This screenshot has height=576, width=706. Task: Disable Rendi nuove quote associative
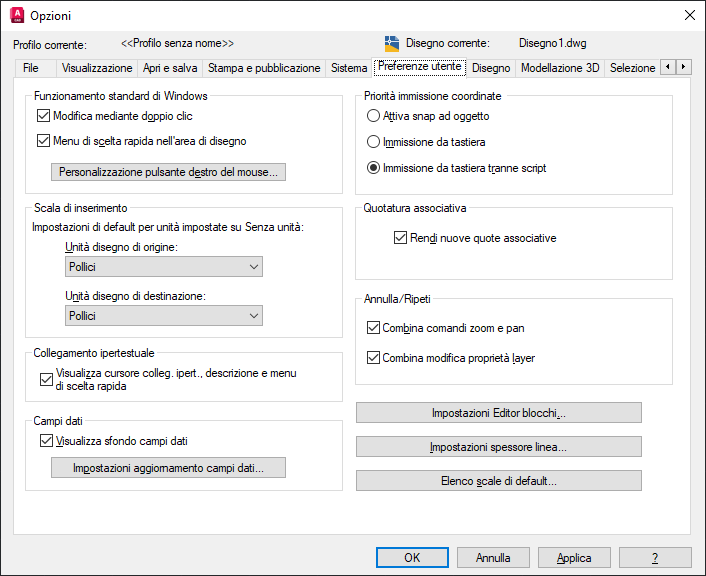402,238
